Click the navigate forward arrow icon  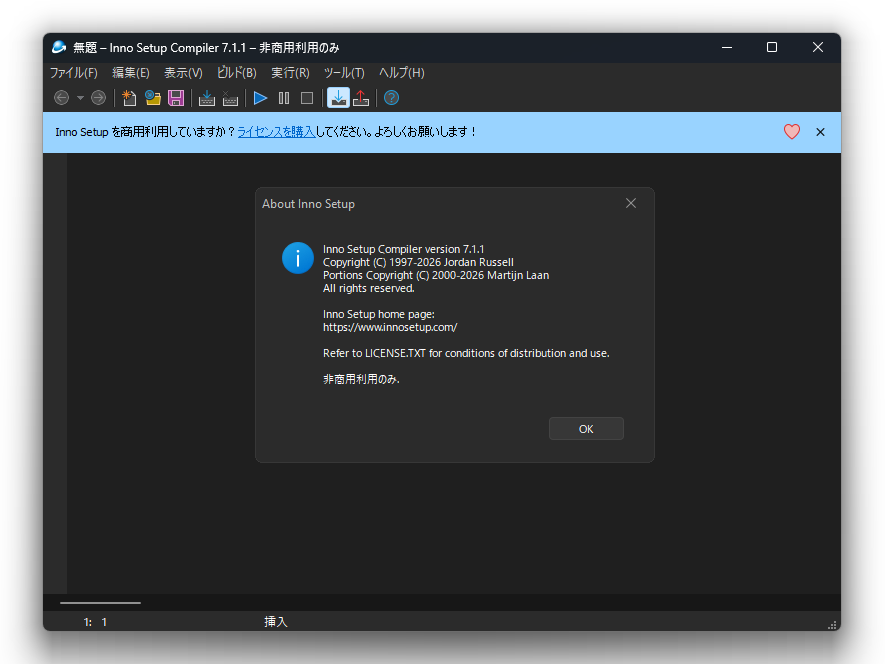click(x=98, y=98)
